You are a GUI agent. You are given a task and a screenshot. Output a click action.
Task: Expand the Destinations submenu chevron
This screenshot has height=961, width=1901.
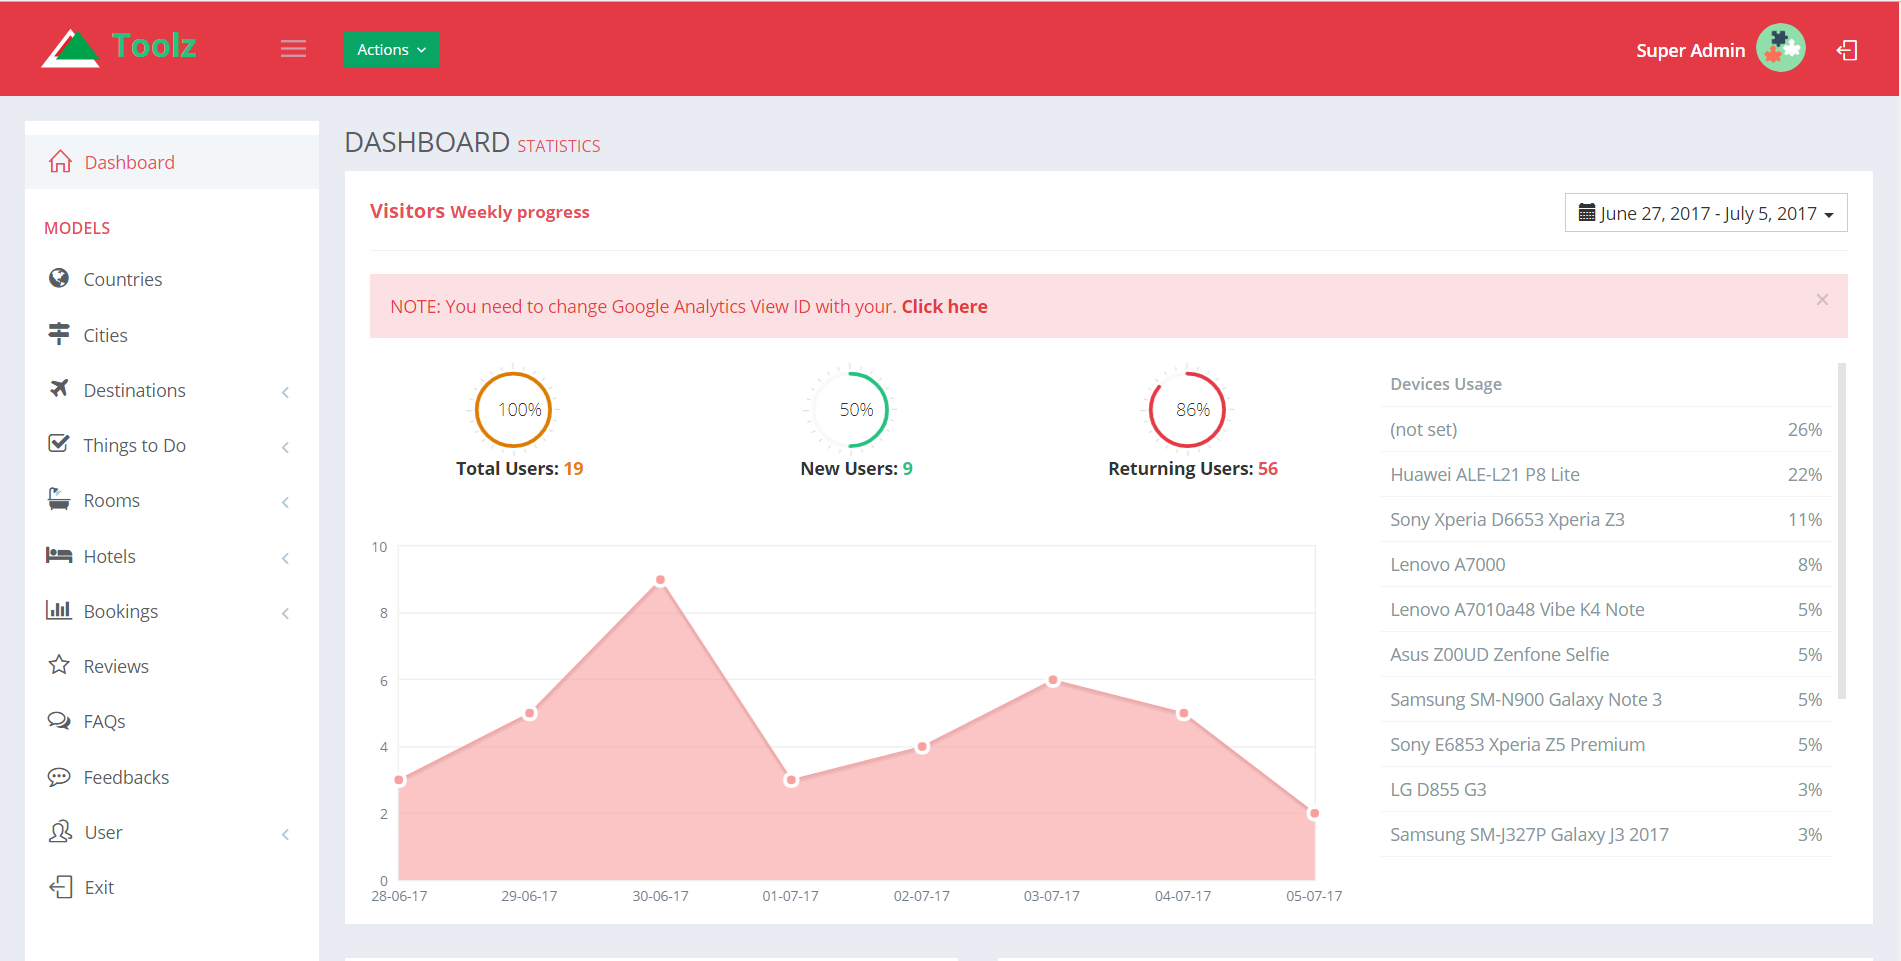286,392
